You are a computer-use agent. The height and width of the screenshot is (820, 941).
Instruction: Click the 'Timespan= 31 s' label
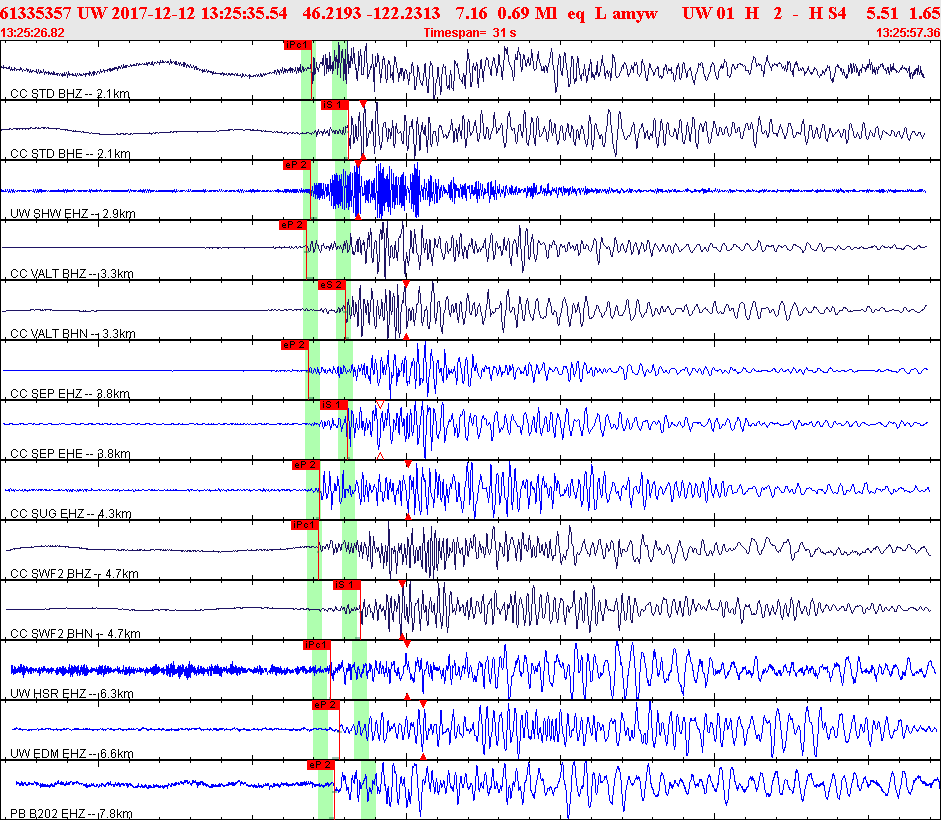(470, 33)
